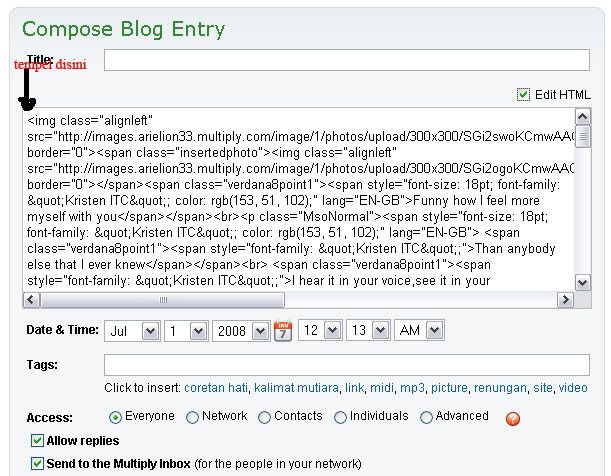
Task: Click the text area scroll down arrow
Action: [583, 282]
